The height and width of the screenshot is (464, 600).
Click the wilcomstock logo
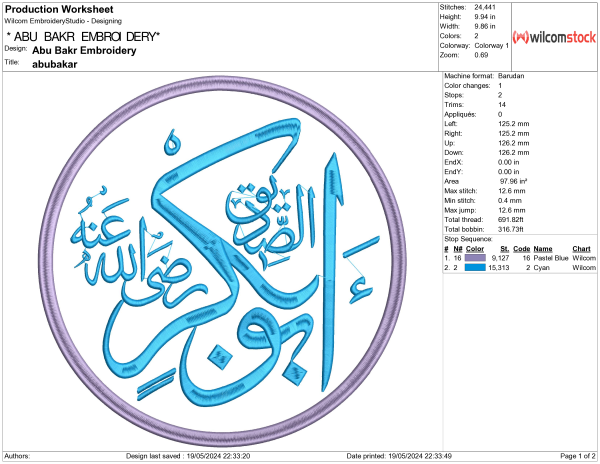click(x=554, y=37)
